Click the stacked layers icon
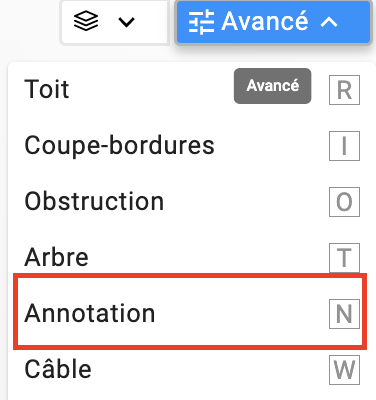This screenshot has height=400, width=376. 86,21
